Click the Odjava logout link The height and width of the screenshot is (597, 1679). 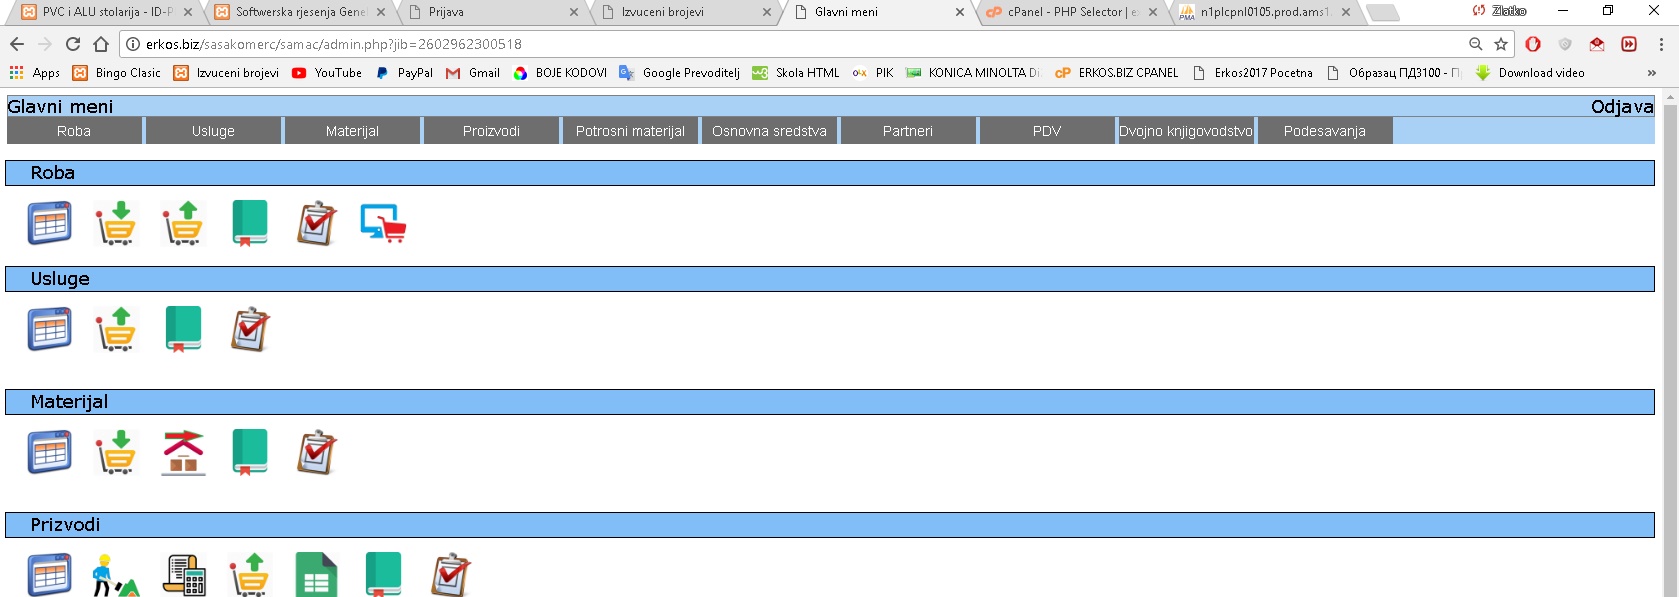tap(1621, 107)
